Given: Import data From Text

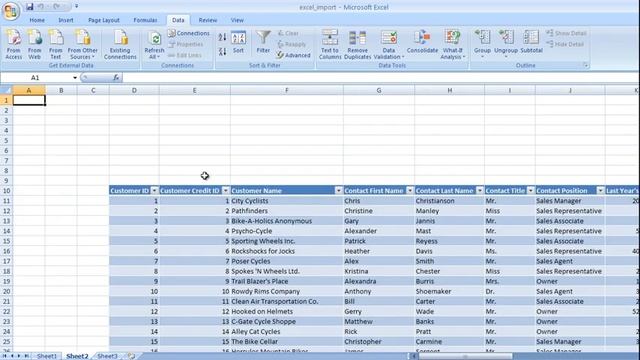Looking at the screenshot, I should point(56,44).
